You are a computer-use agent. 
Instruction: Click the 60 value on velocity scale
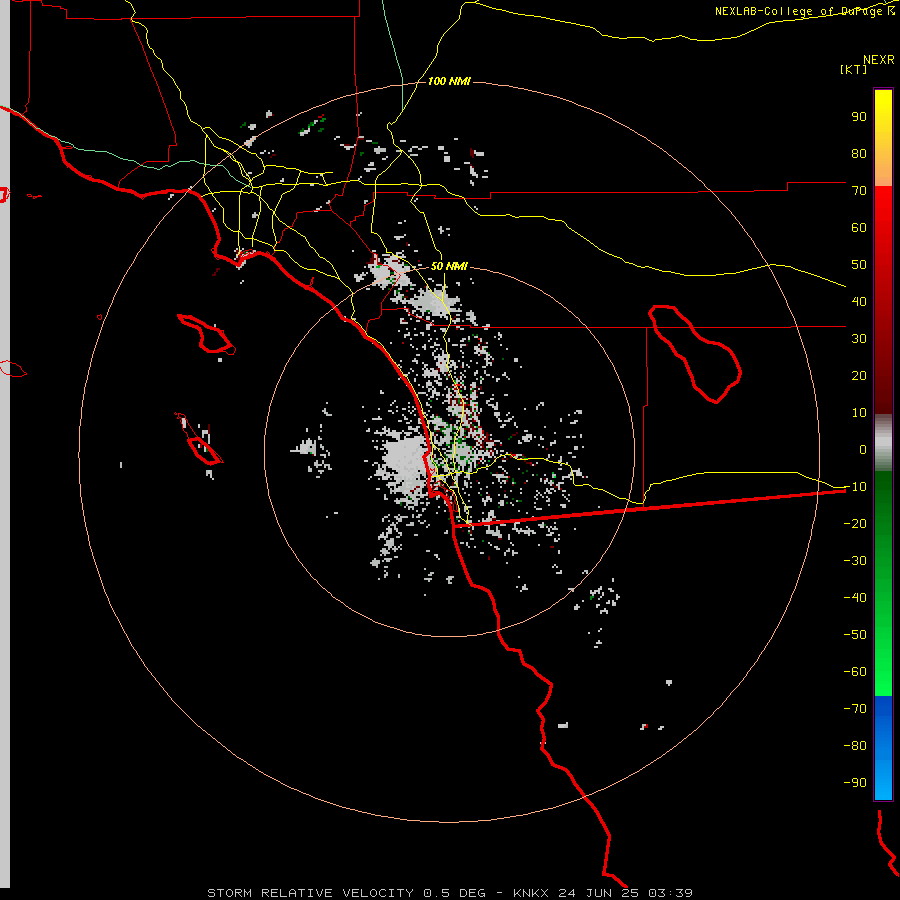point(859,228)
